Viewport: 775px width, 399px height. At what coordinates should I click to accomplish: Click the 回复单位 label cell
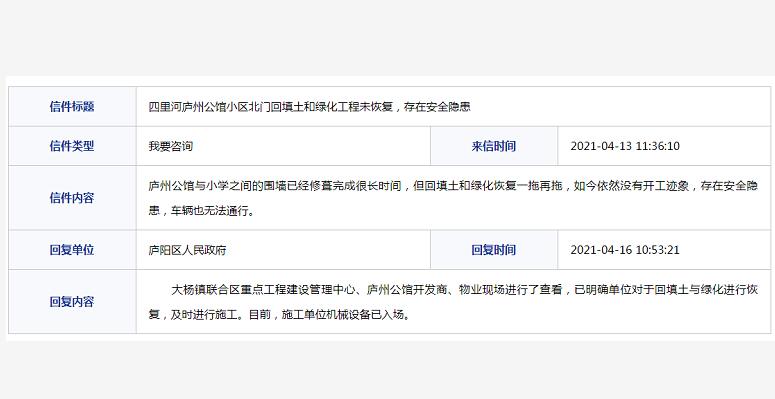(x=72, y=250)
